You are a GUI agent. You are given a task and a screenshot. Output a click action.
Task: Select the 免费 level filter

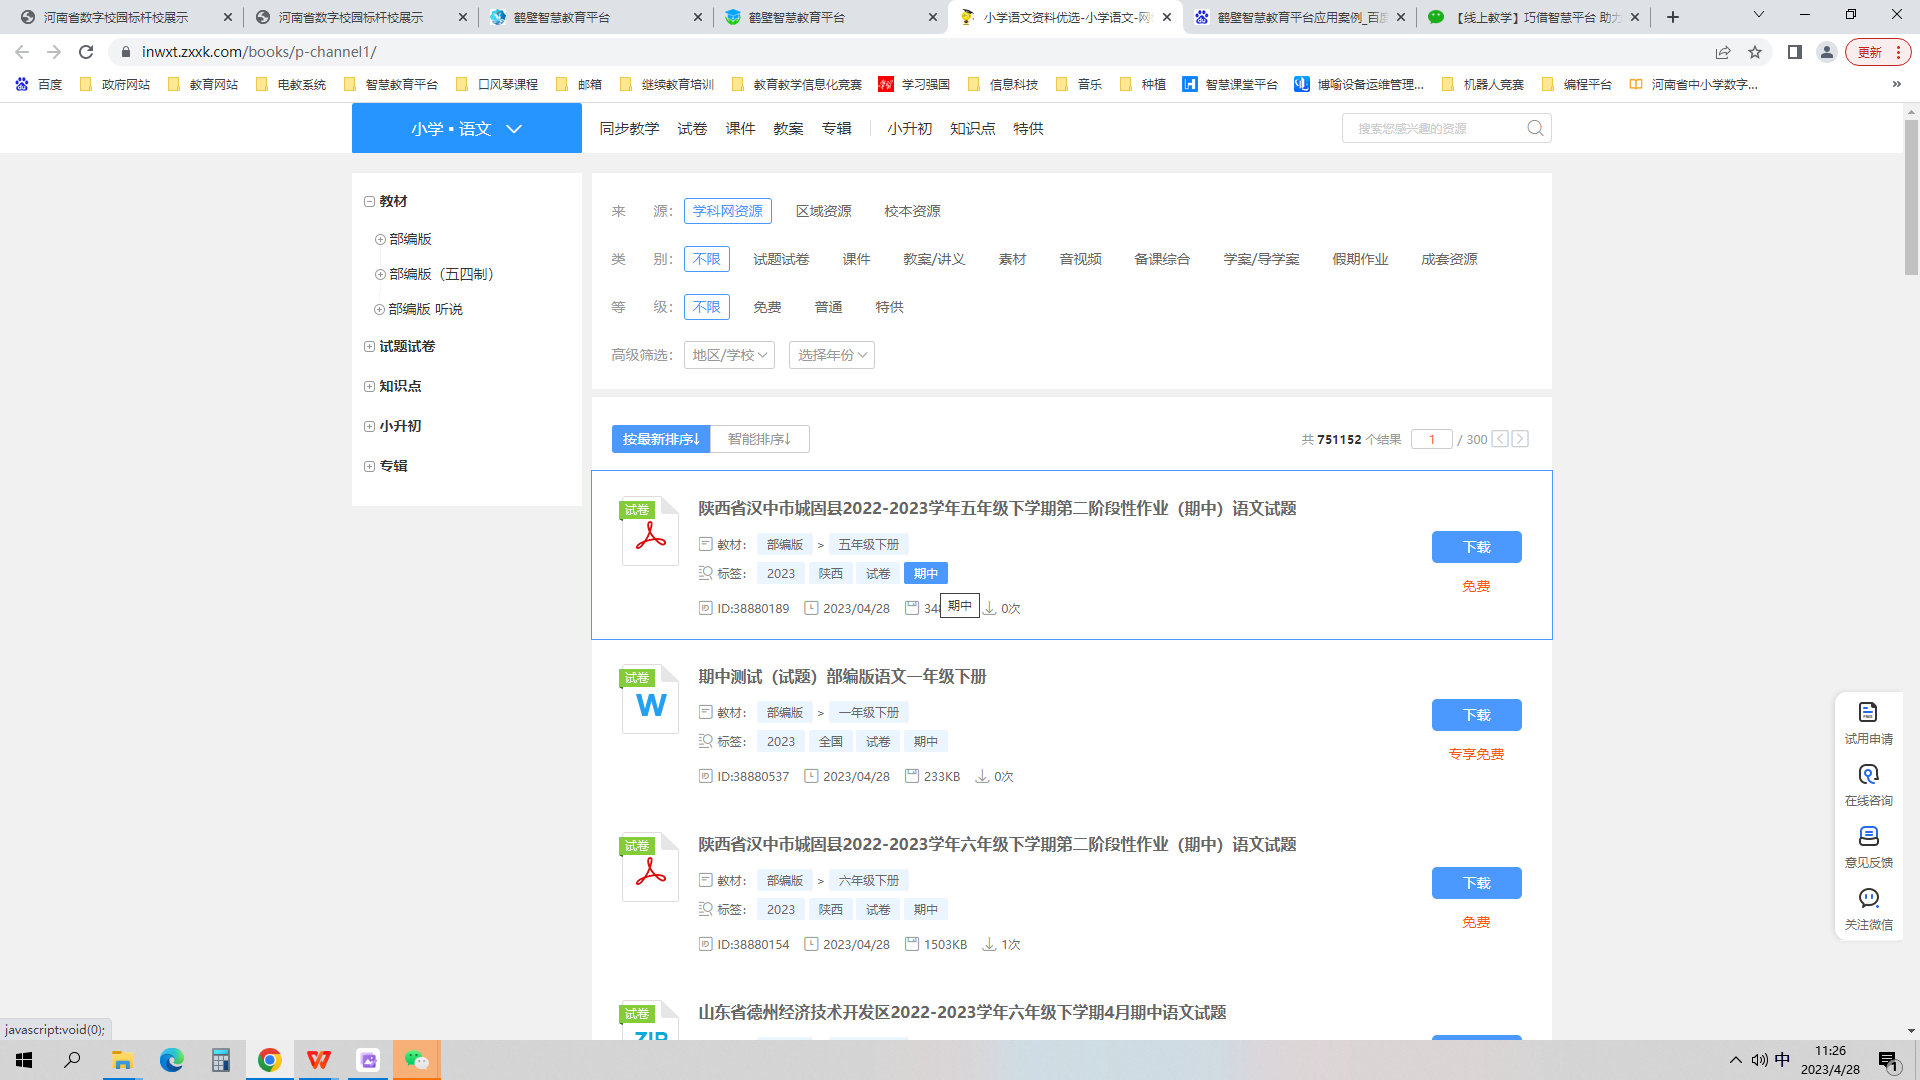point(767,307)
